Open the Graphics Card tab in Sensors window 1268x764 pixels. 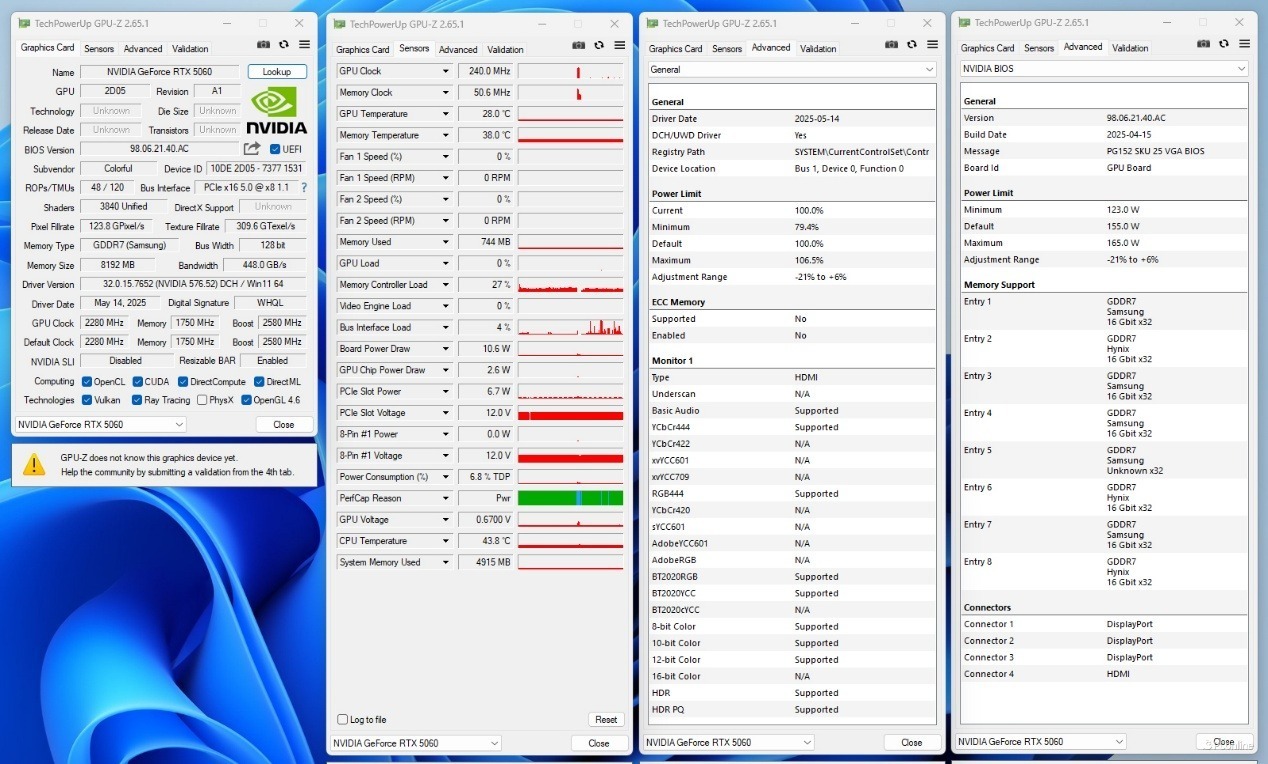coord(363,49)
